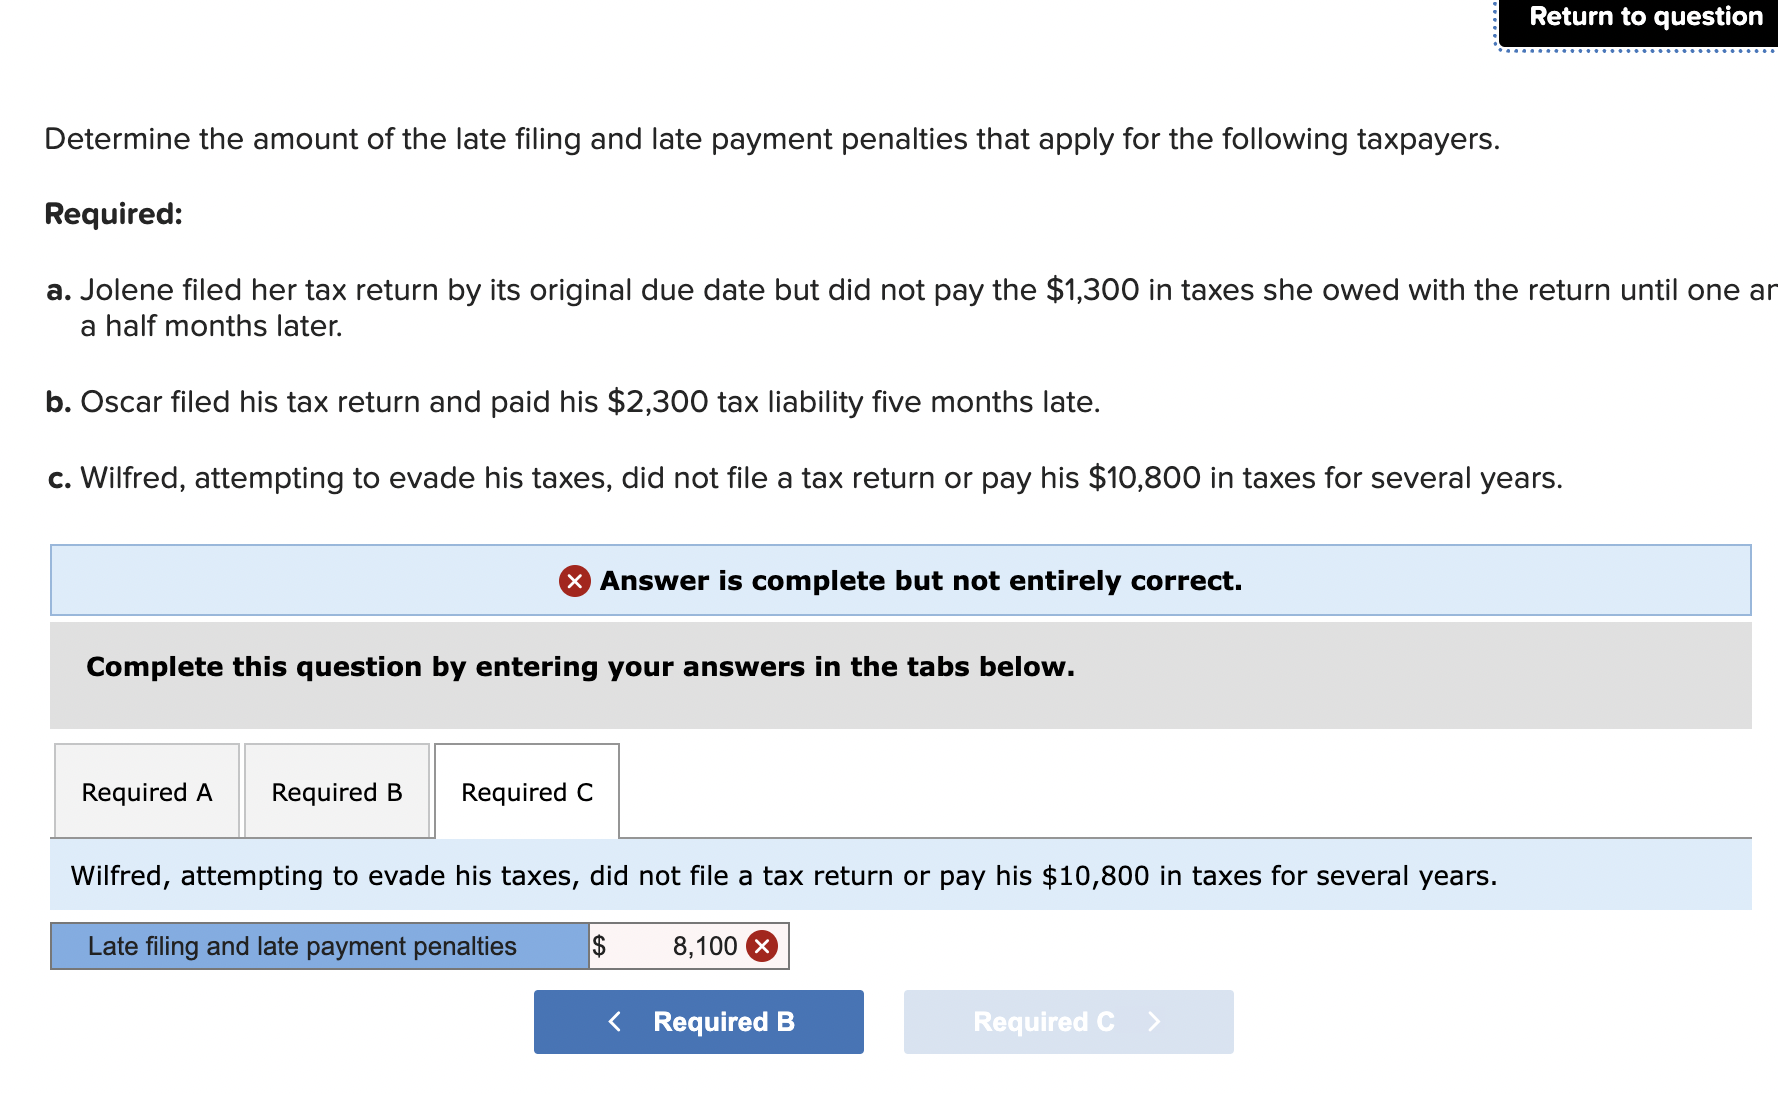The width and height of the screenshot is (1778, 1094).
Task: Click the red X incorrect indicator beside 8,100
Action: (762, 945)
